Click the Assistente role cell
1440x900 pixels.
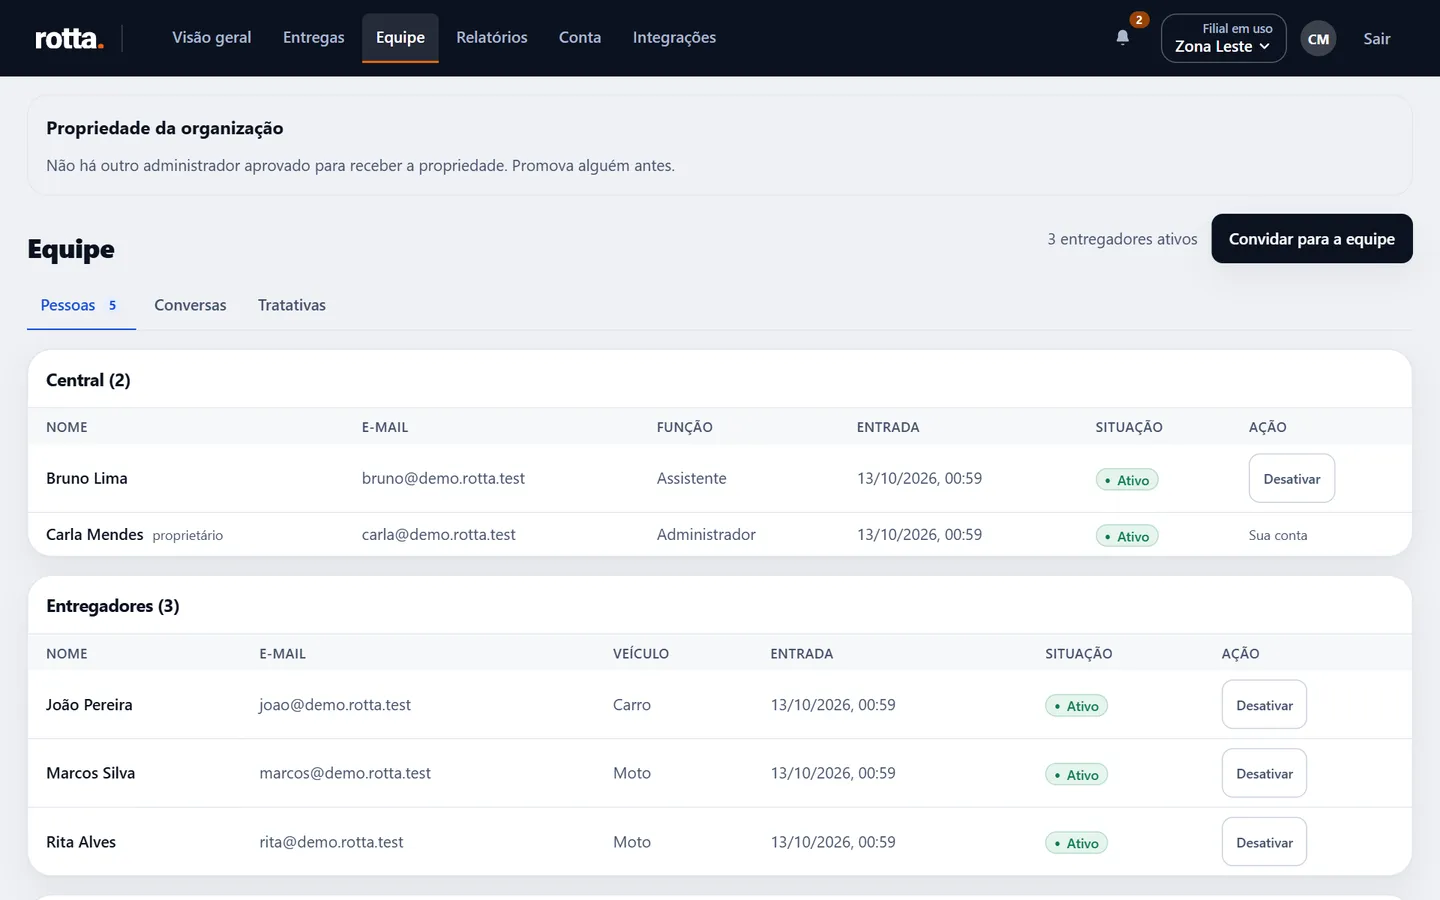click(692, 478)
